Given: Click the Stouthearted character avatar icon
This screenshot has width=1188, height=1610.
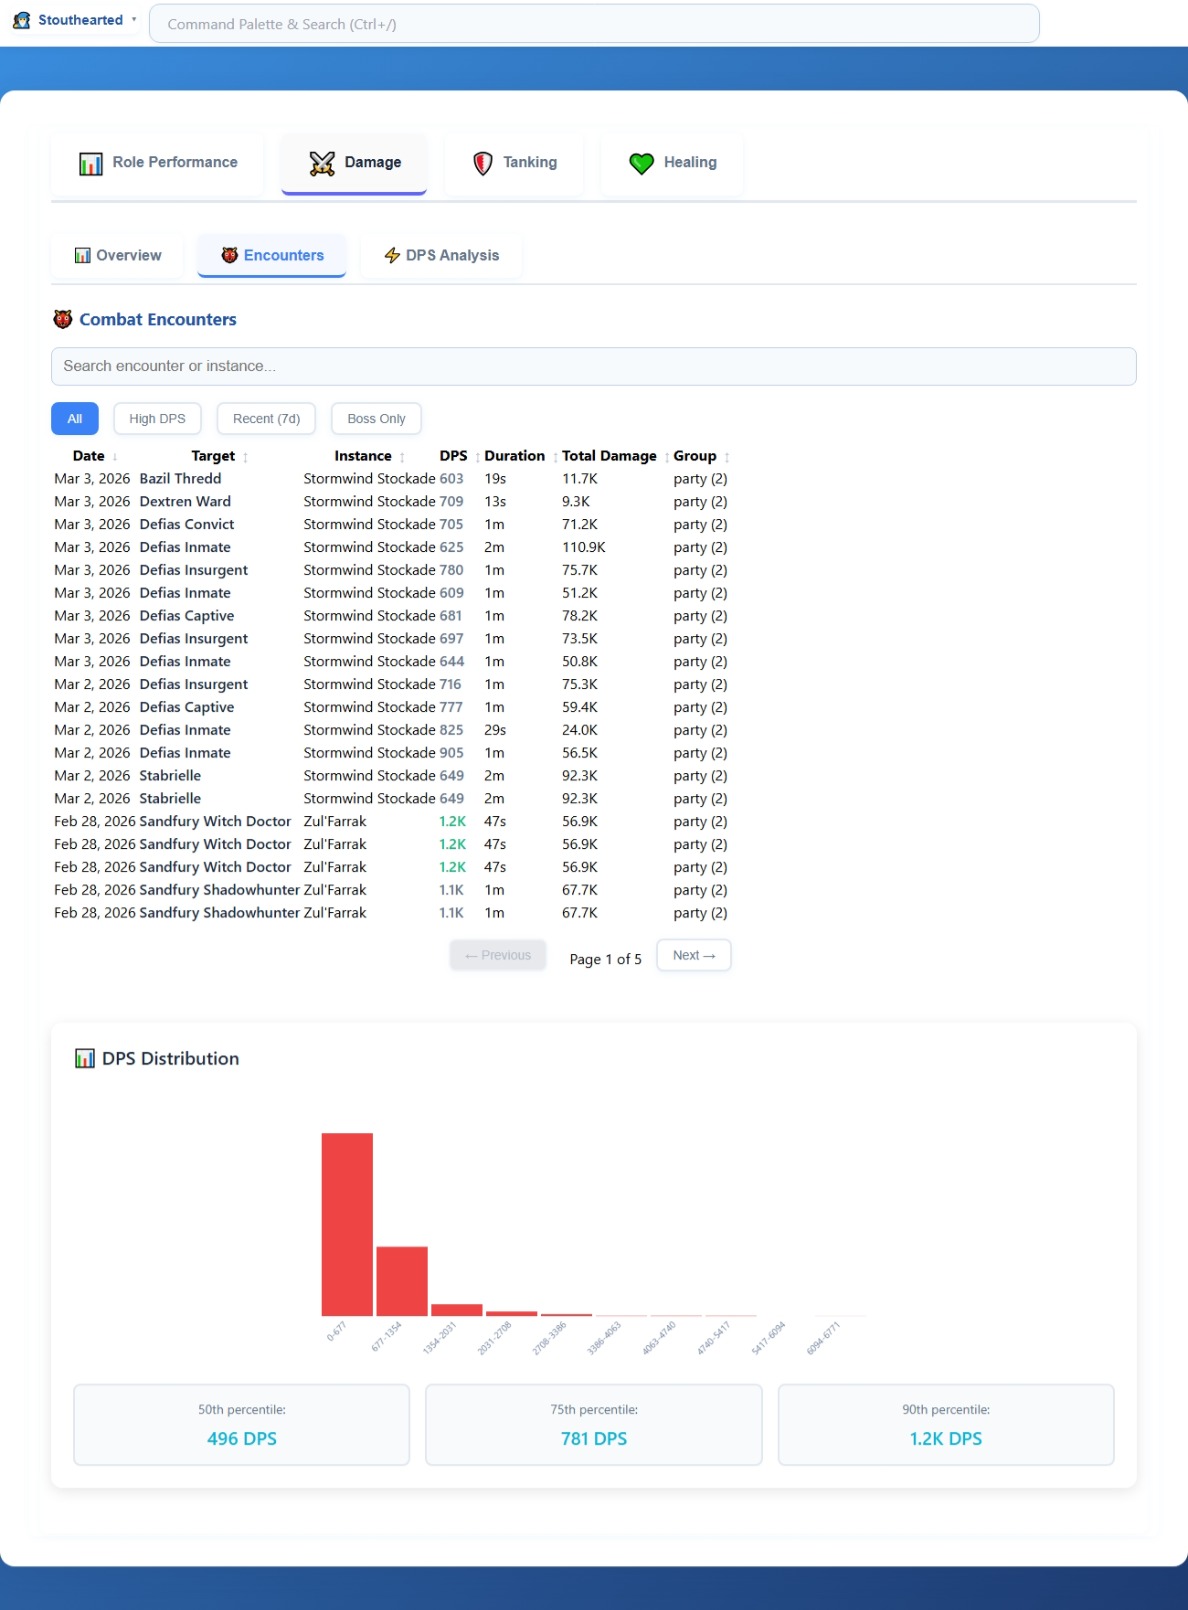Looking at the screenshot, I should coord(21,20).
